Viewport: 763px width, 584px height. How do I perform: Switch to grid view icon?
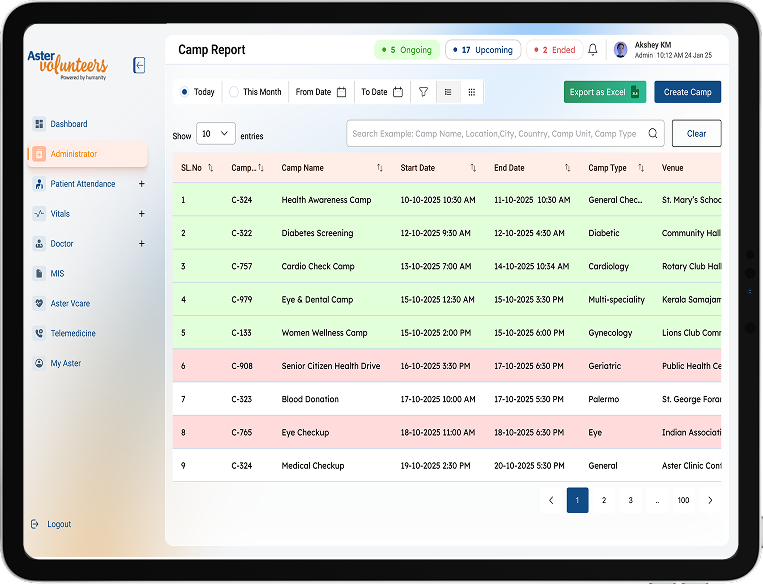tap(471, 92)
